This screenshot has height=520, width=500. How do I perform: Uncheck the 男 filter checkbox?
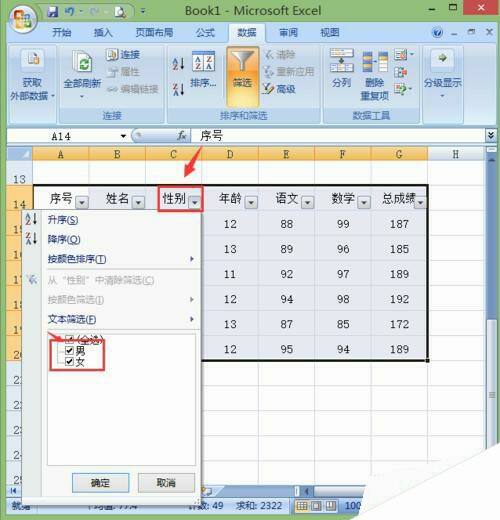[x=69, y=350]
